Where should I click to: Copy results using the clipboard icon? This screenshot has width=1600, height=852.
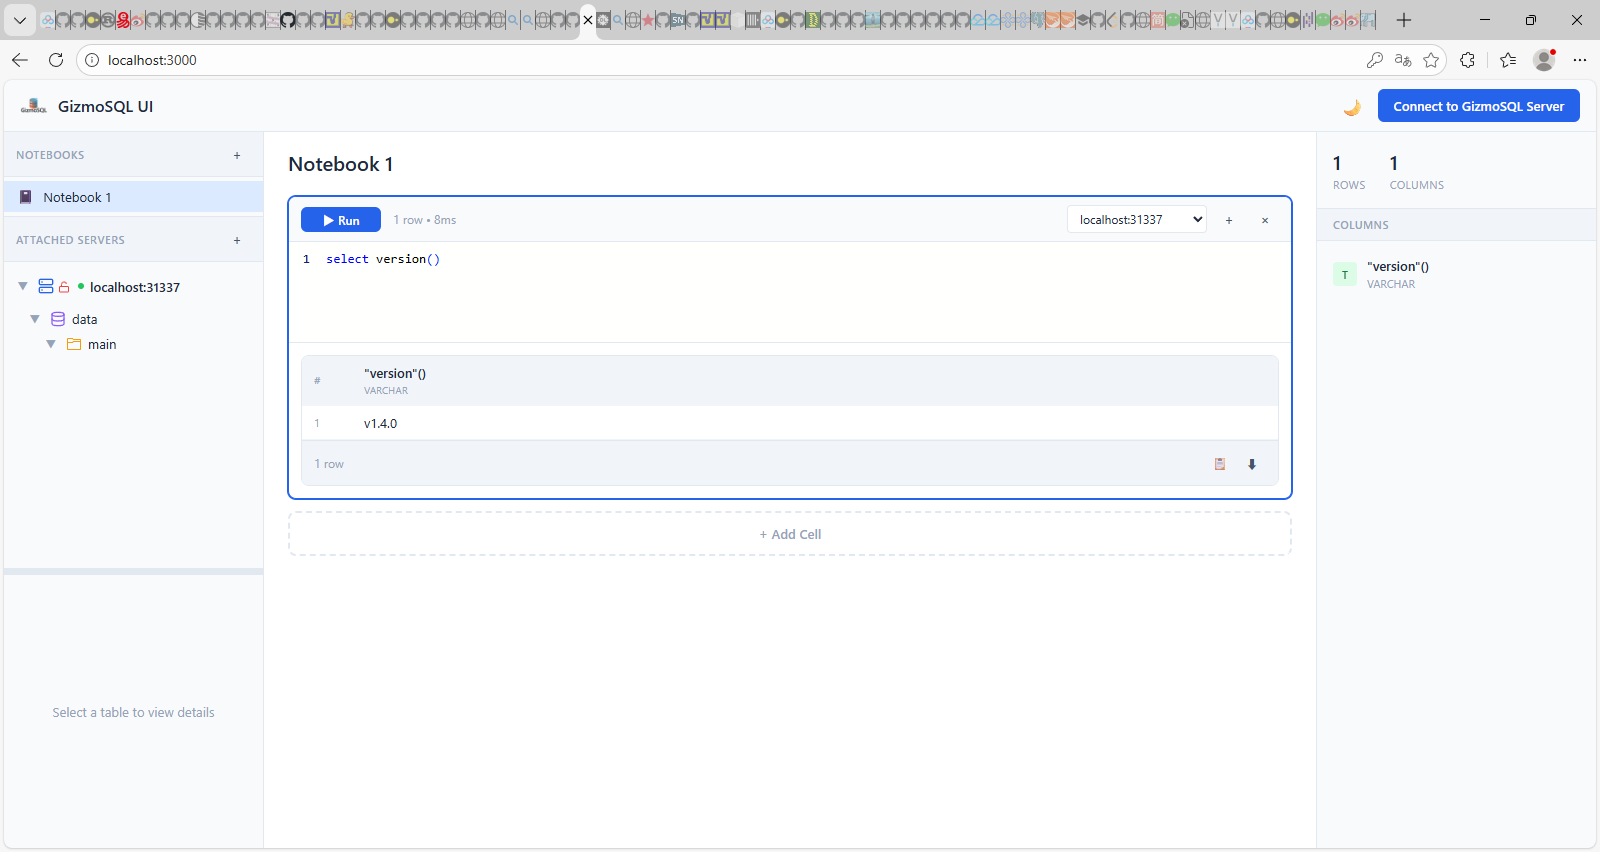[x=1220, y=464]
